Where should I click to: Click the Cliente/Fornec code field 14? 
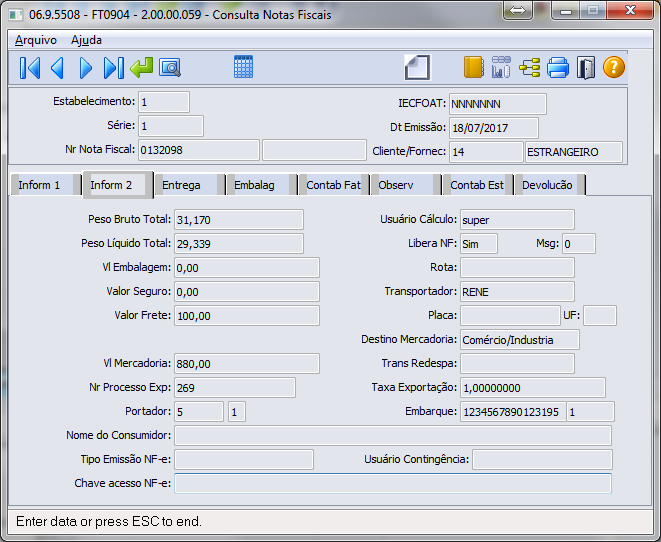tap(486, 152)
